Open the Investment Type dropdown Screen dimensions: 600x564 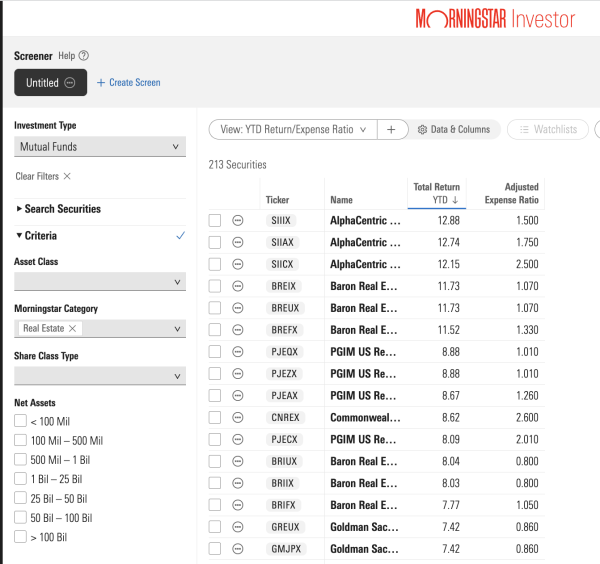pos(100,147)
